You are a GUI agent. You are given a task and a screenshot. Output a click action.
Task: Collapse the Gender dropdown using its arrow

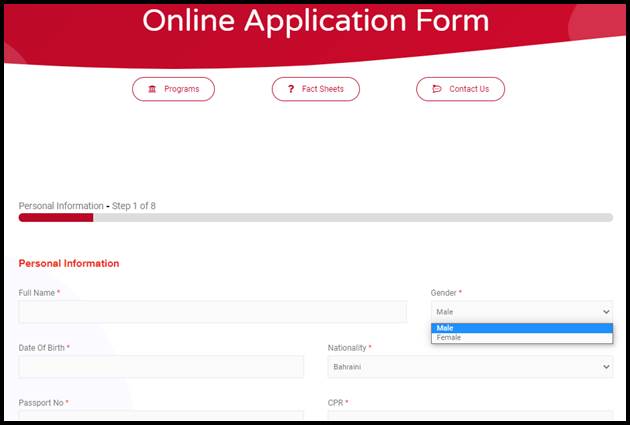(604, 312)
